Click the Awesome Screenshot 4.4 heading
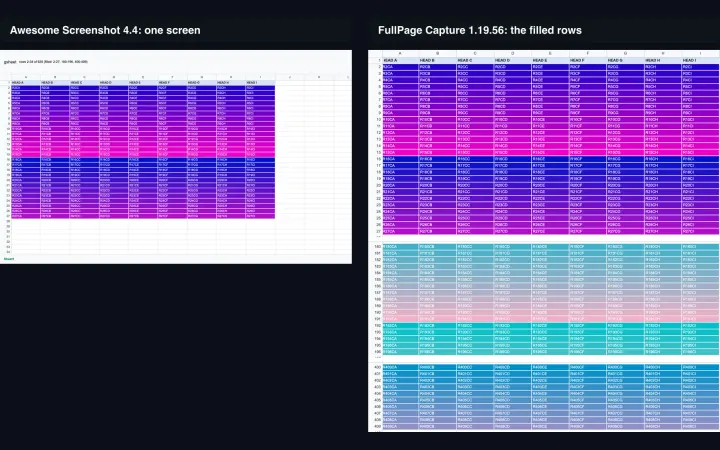Viewport: 720px width, 450px height. [105, 30]
